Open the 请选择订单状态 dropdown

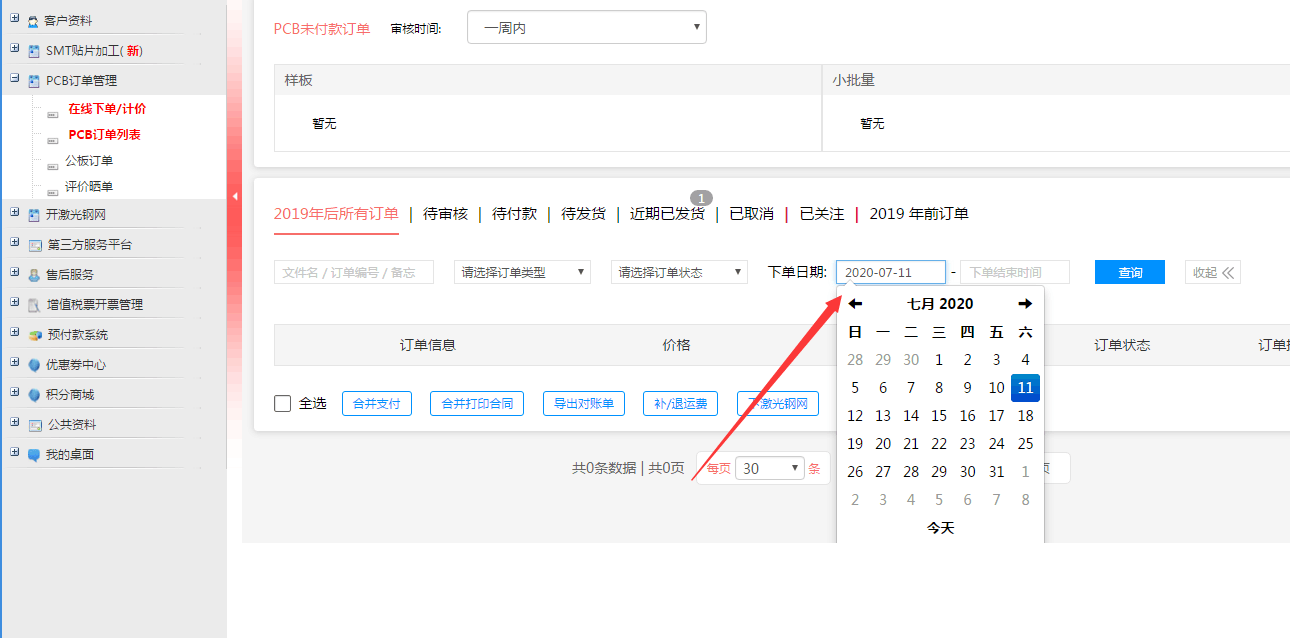pos(679,272)
